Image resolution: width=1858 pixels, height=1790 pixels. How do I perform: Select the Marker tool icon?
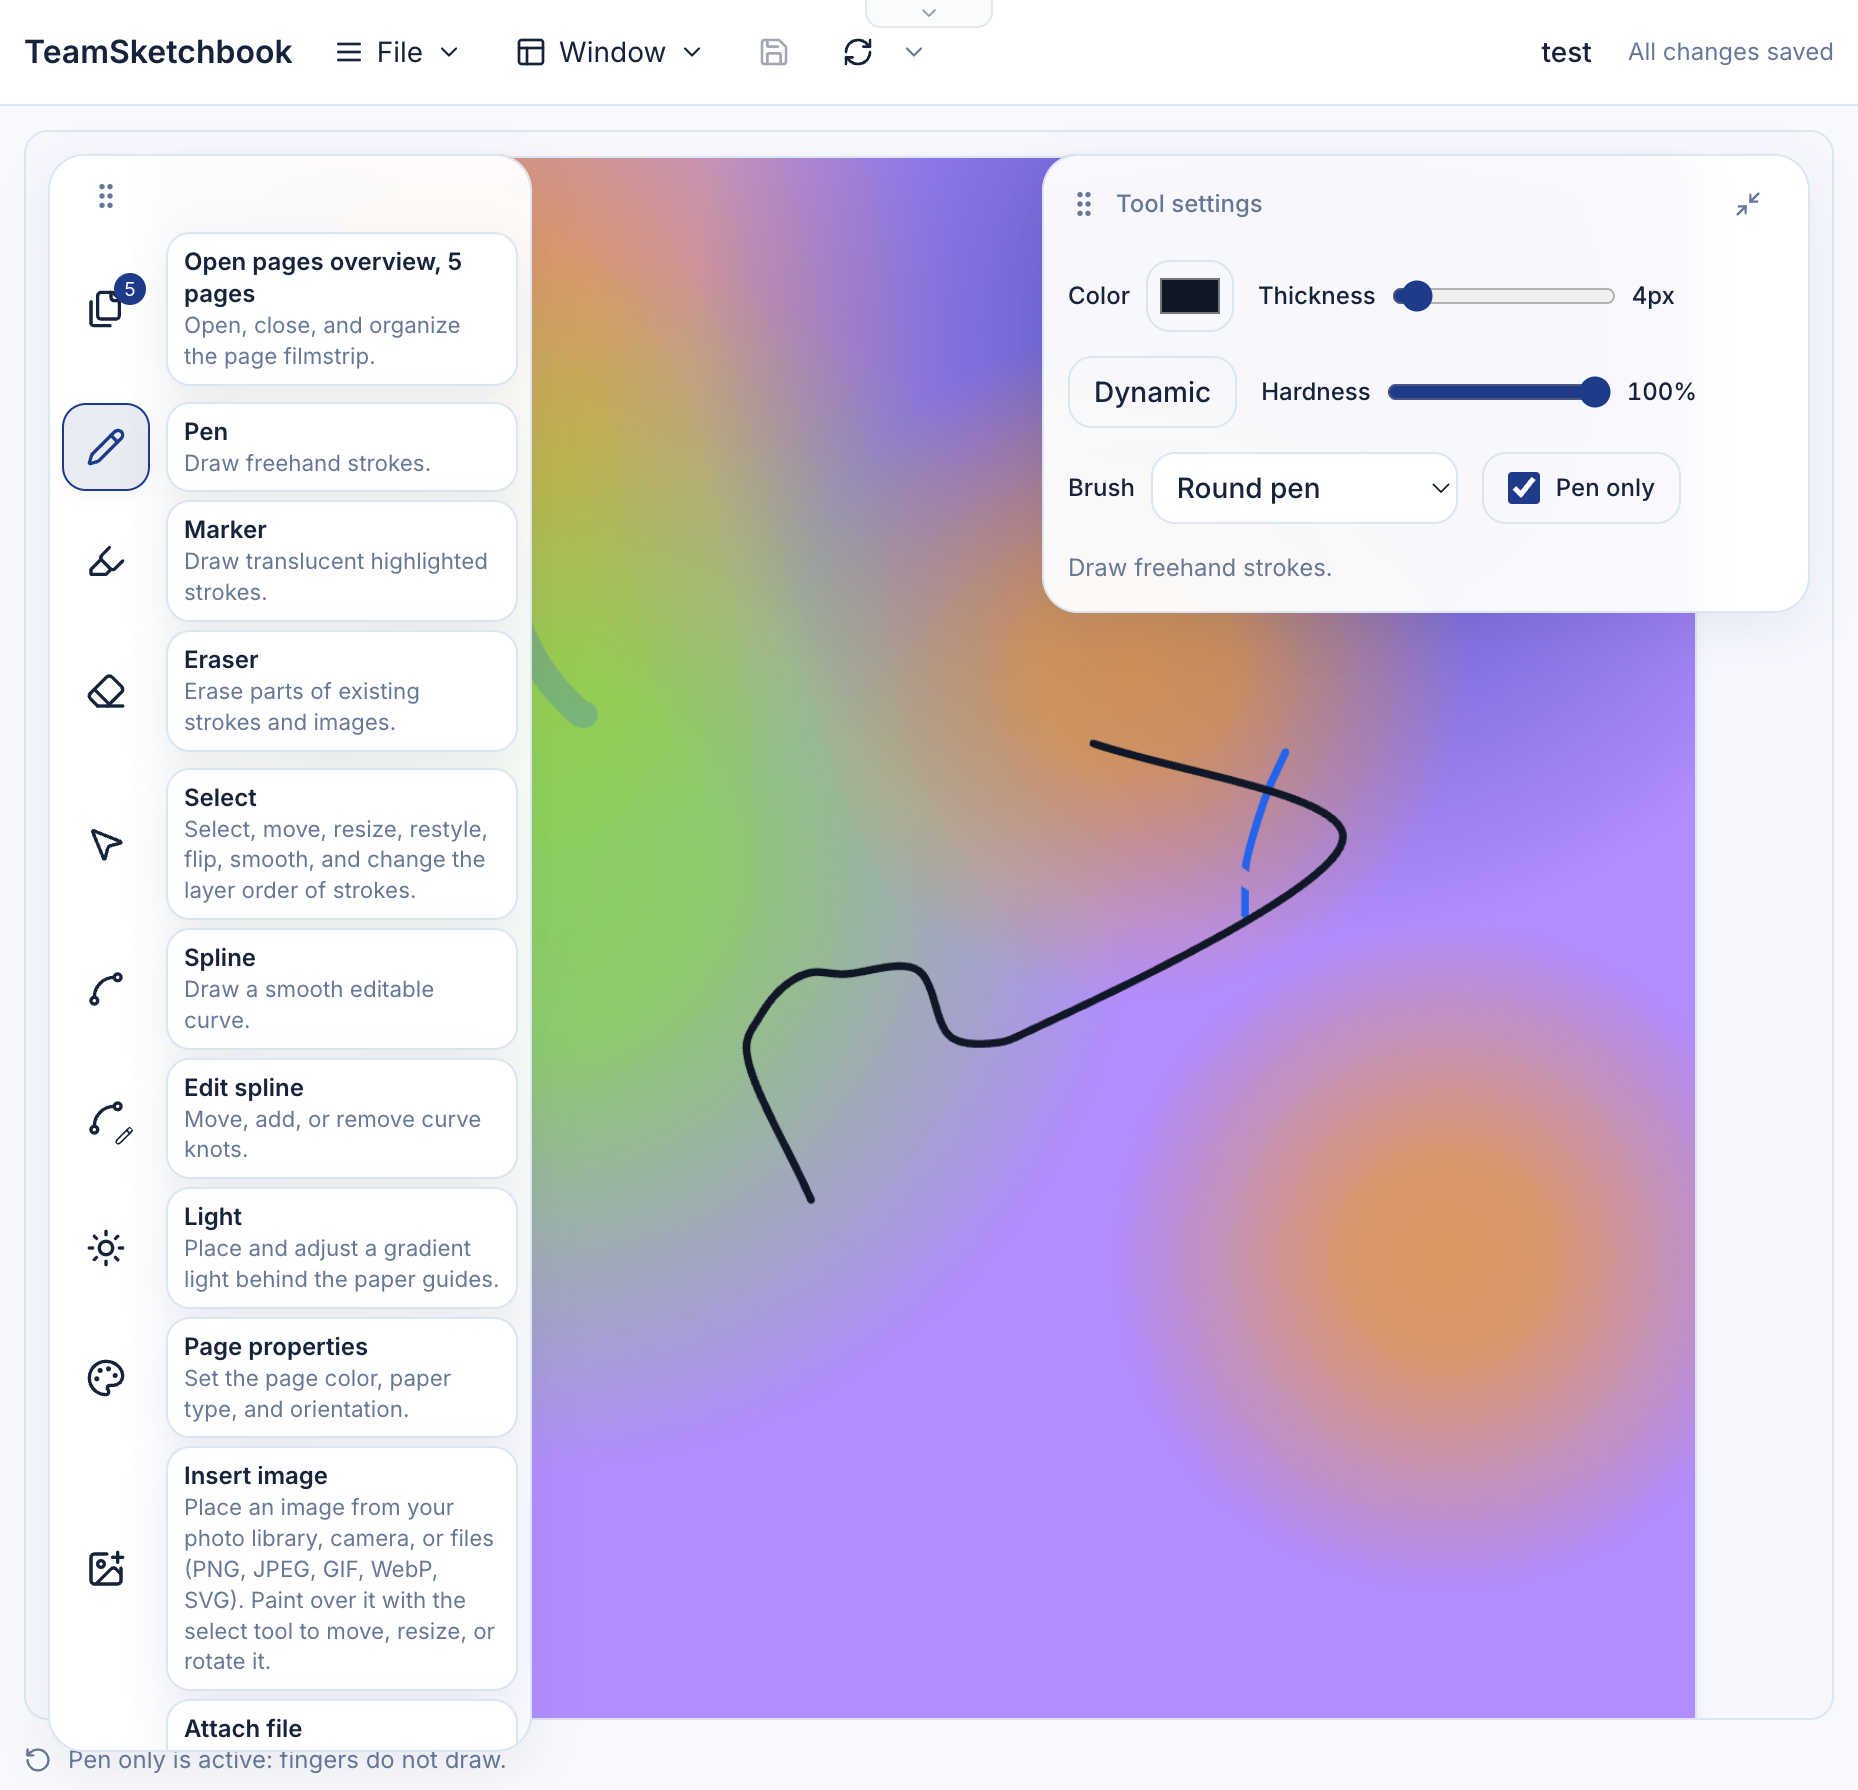click(106, 561)
